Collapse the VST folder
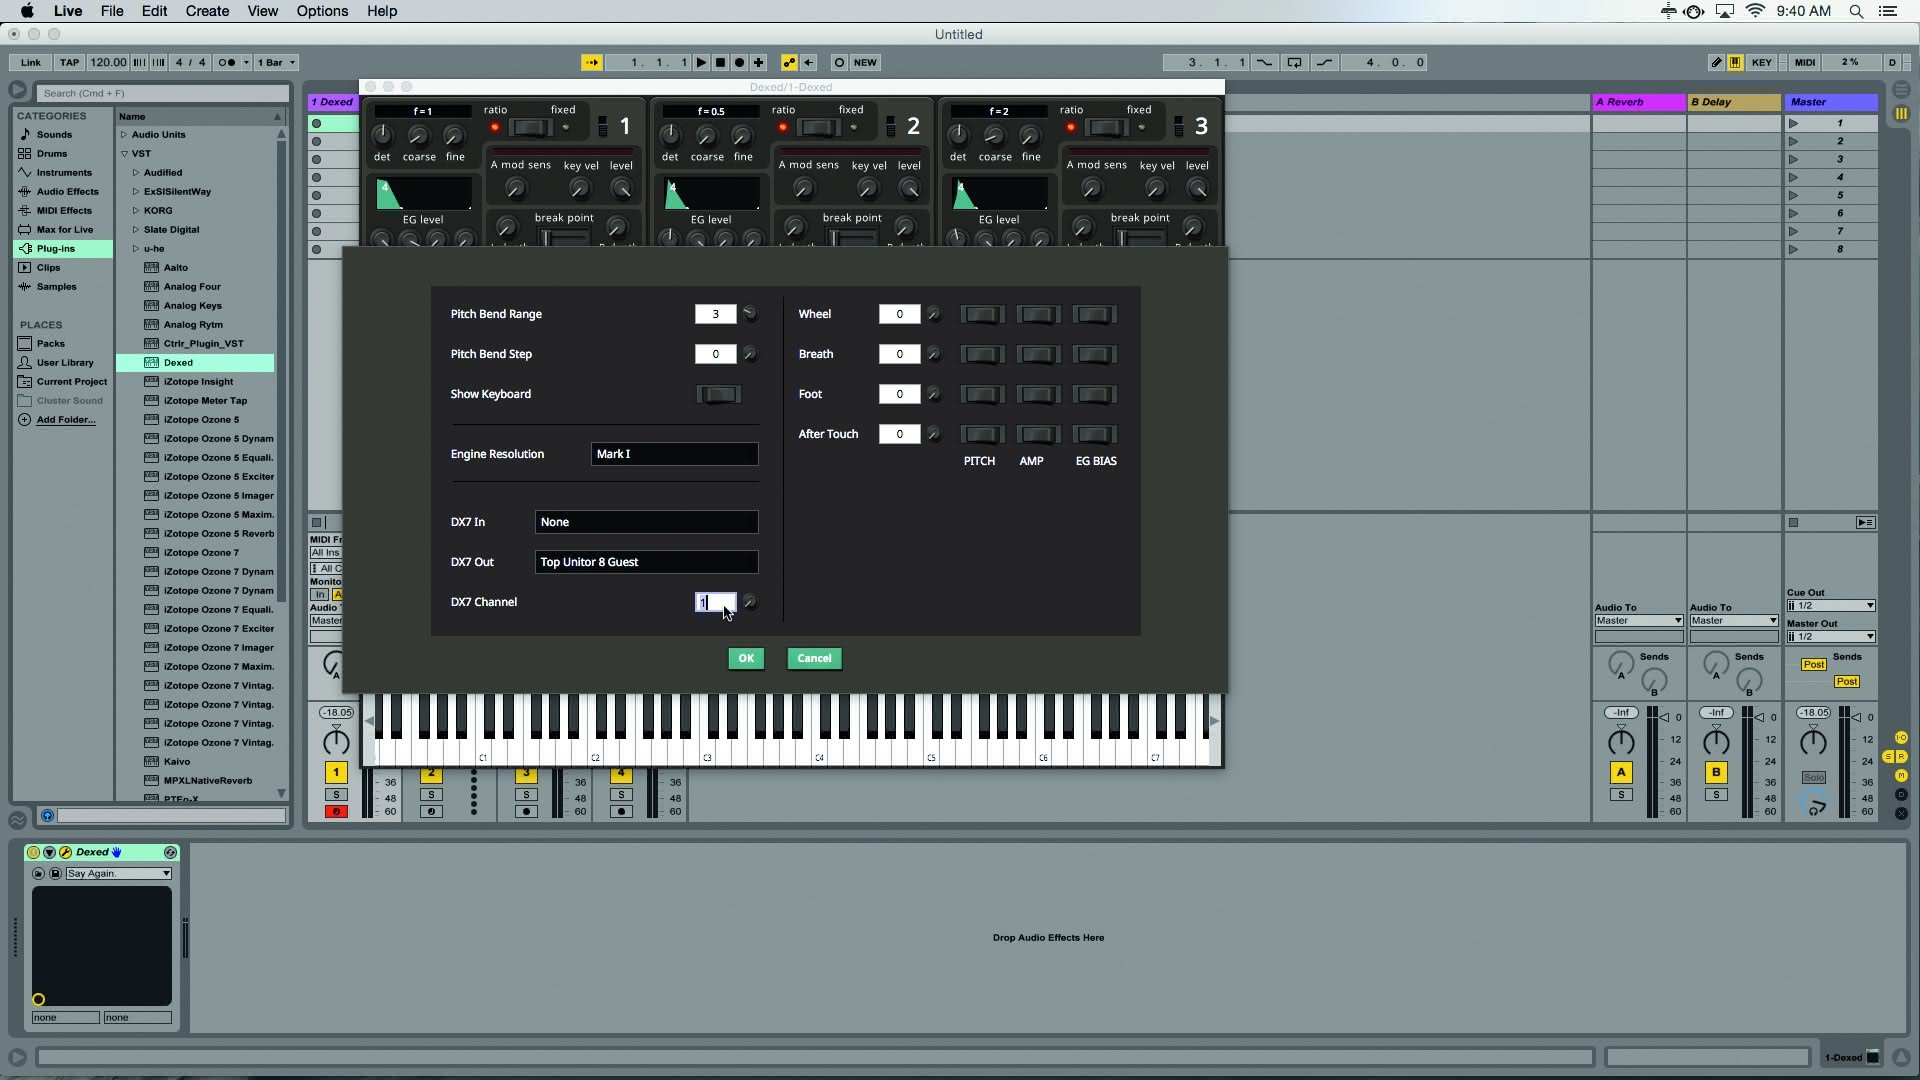Viewport: 1920px width, 1080px height. point(124,154)
